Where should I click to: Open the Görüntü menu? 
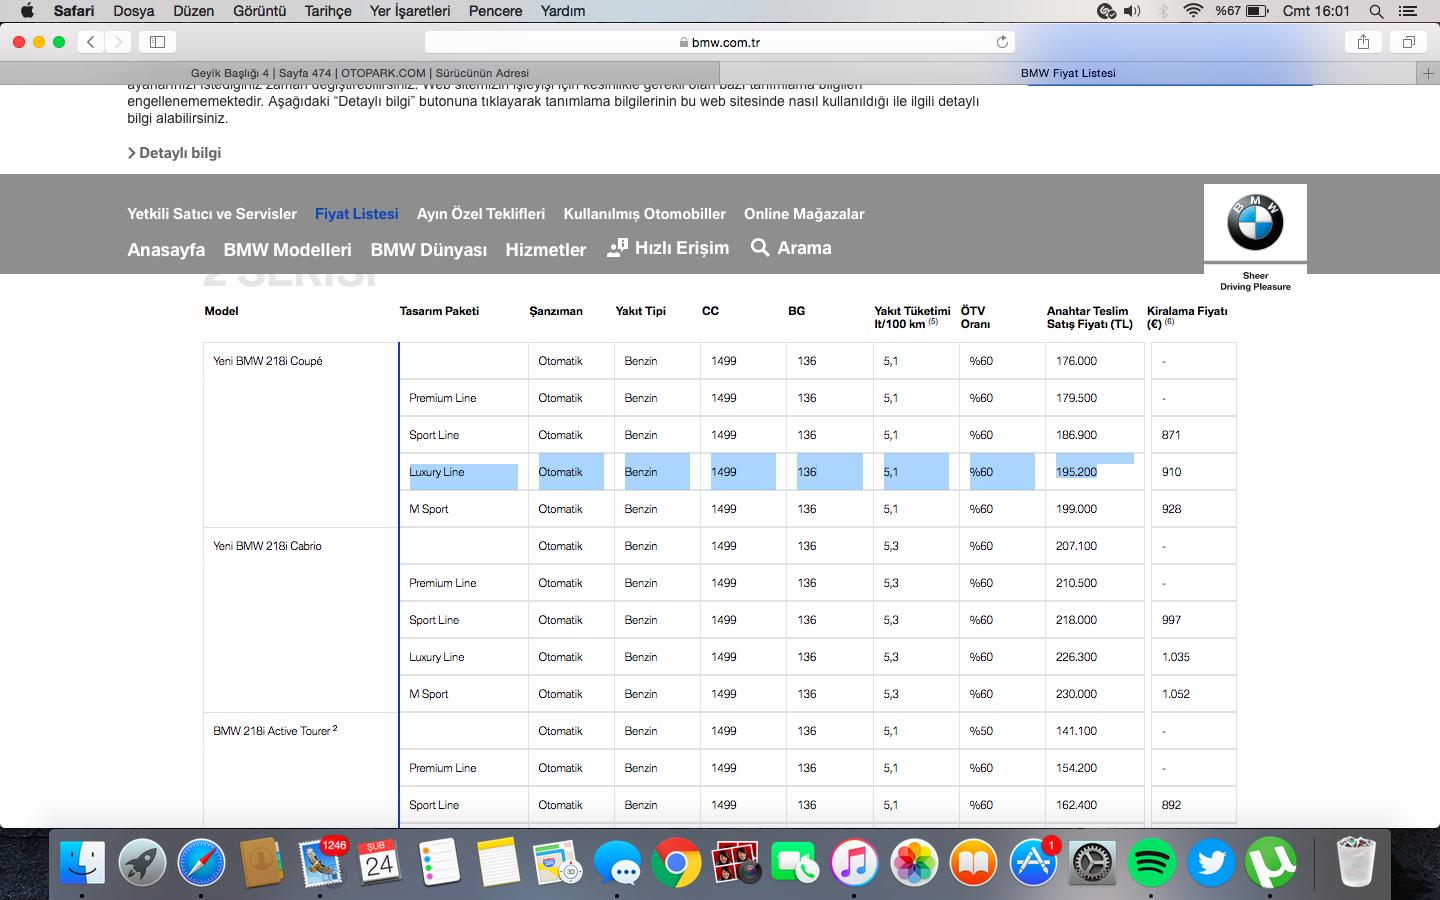(x=259, y=11)
